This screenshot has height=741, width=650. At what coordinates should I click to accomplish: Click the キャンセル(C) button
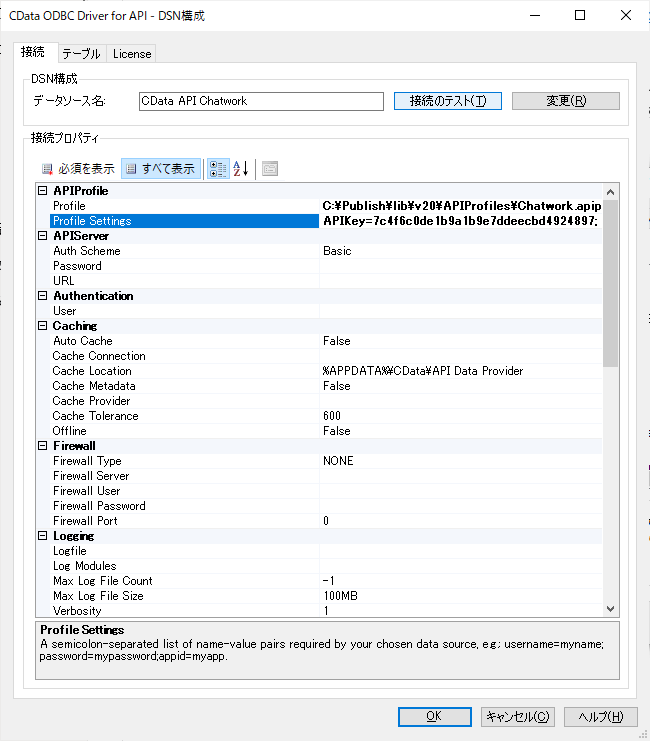(x=518, y=716)
